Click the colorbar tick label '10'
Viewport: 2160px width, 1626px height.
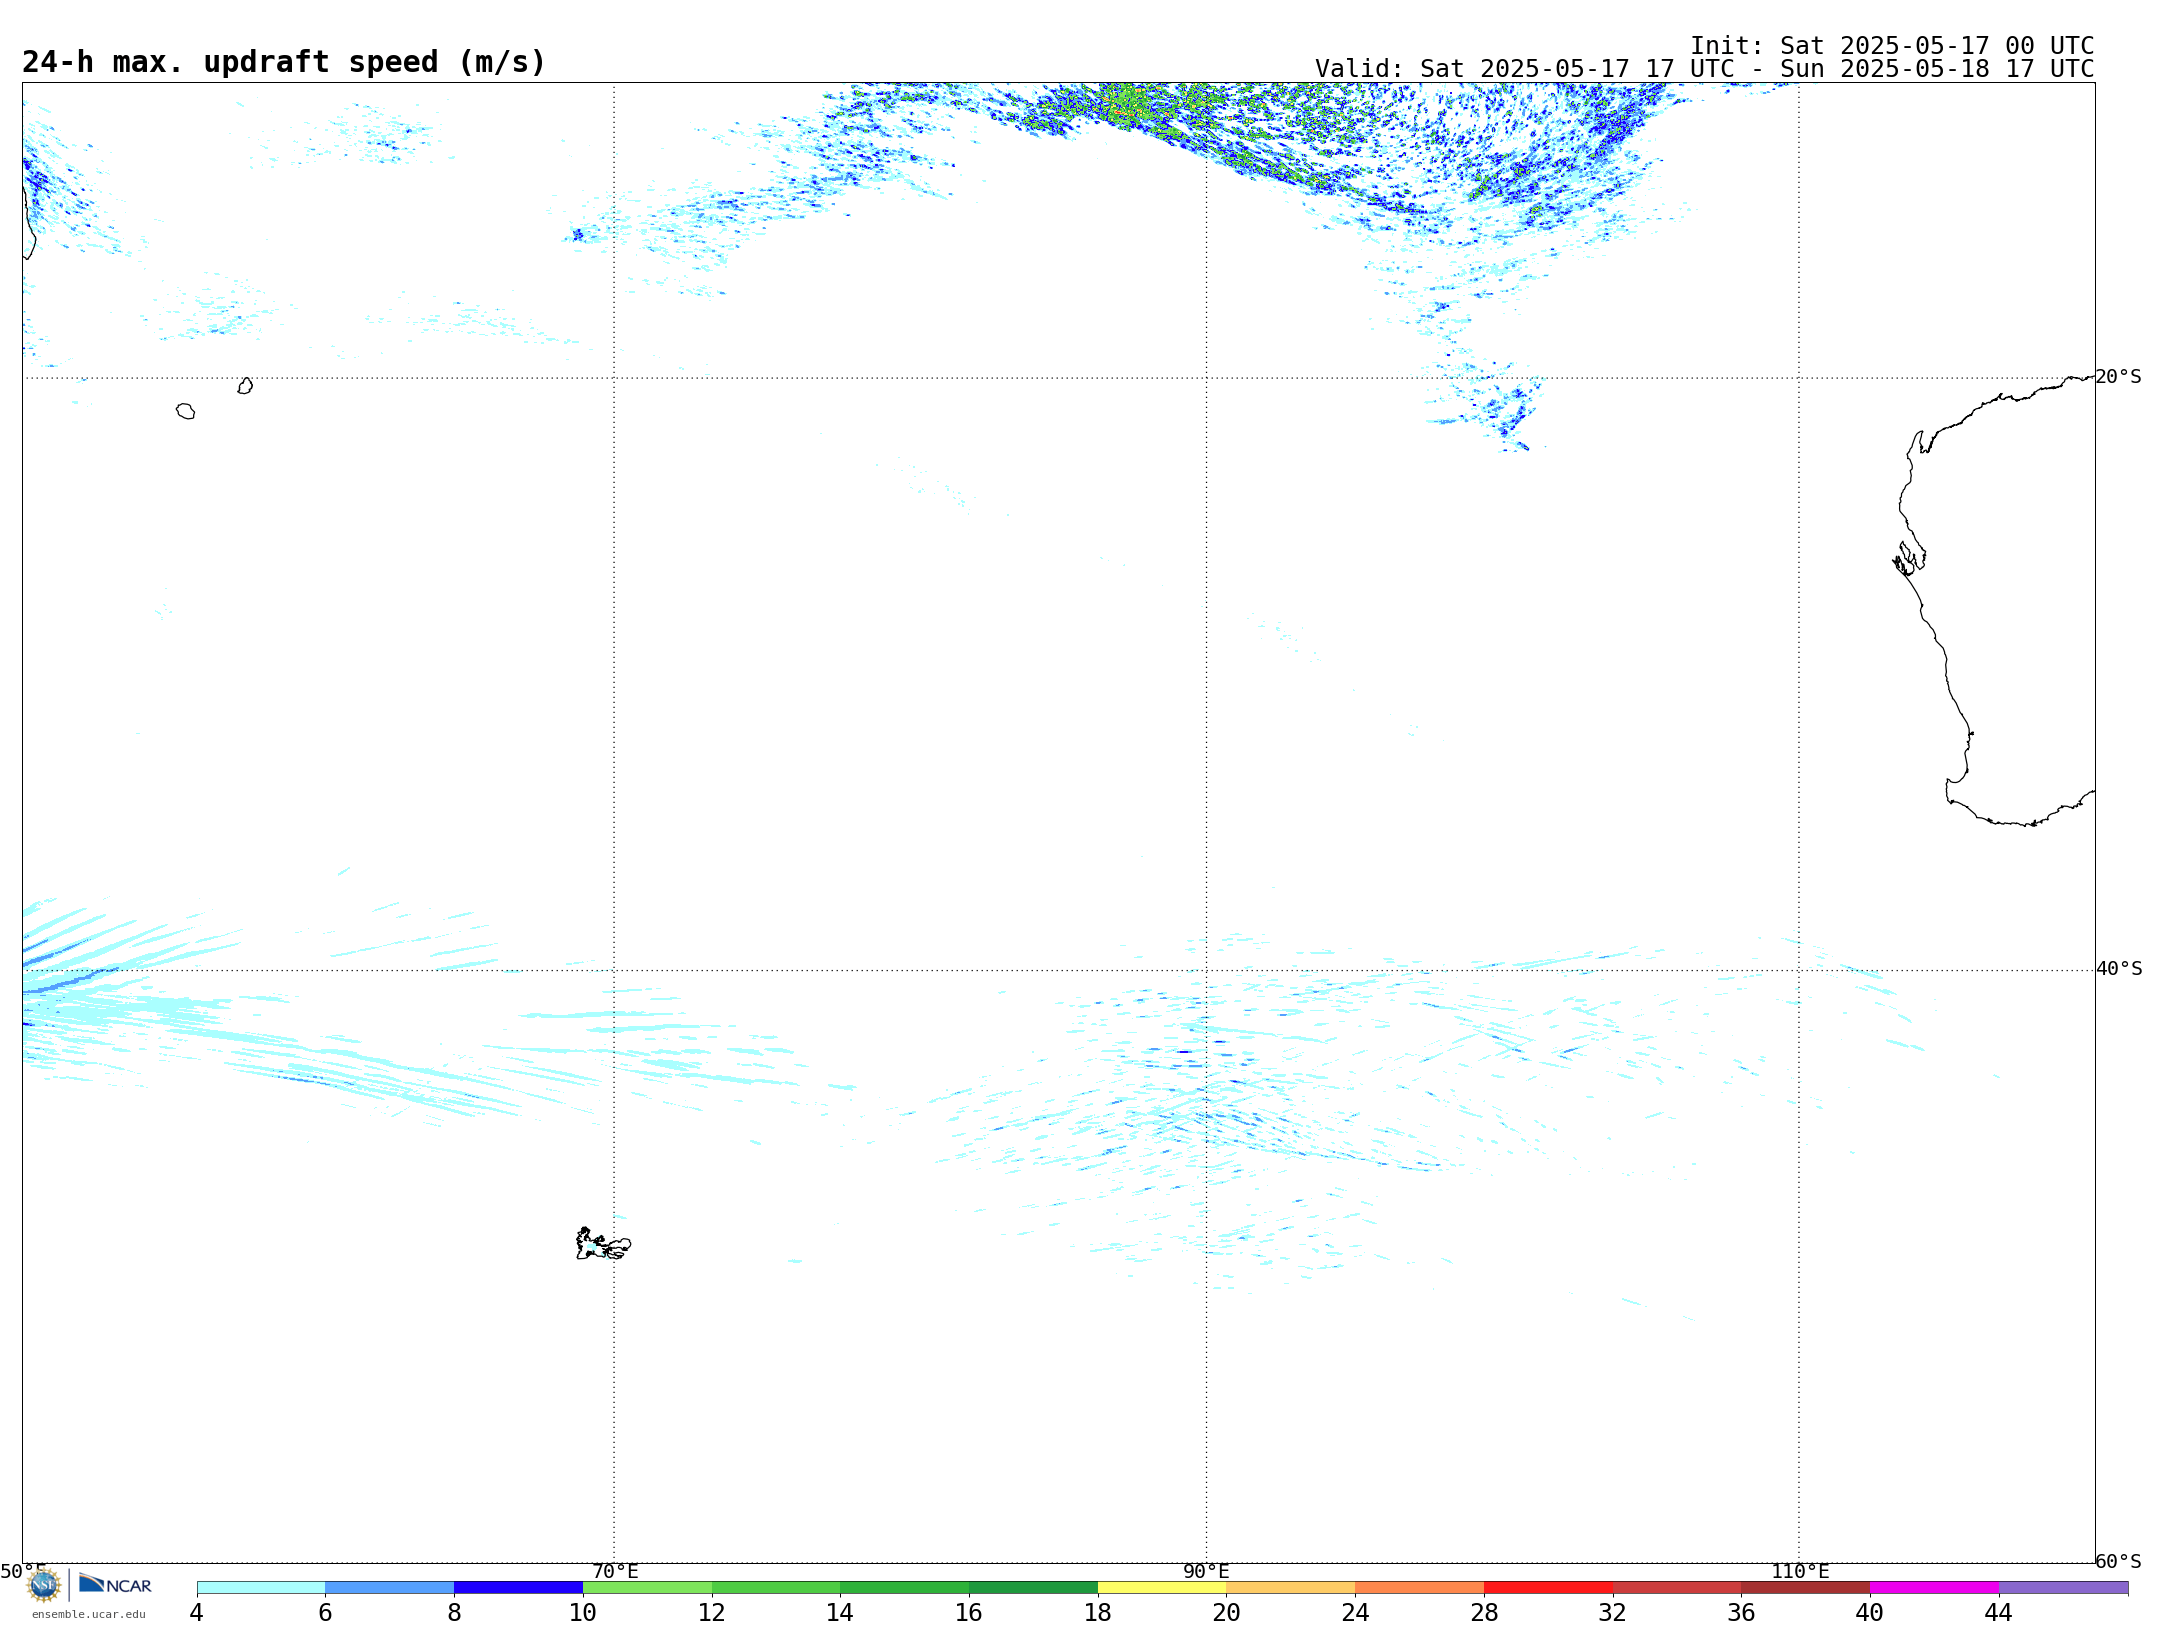pos(583,1613)
